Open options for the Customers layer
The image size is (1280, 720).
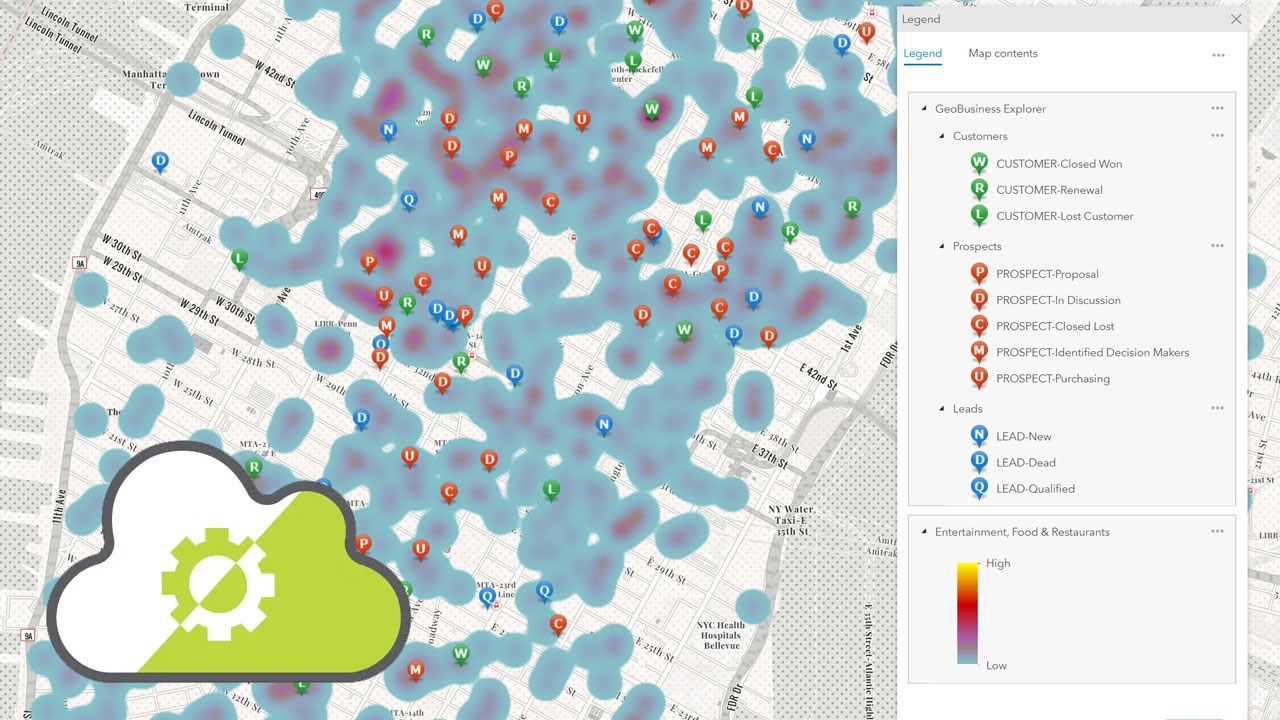(x=1217, y=135)
